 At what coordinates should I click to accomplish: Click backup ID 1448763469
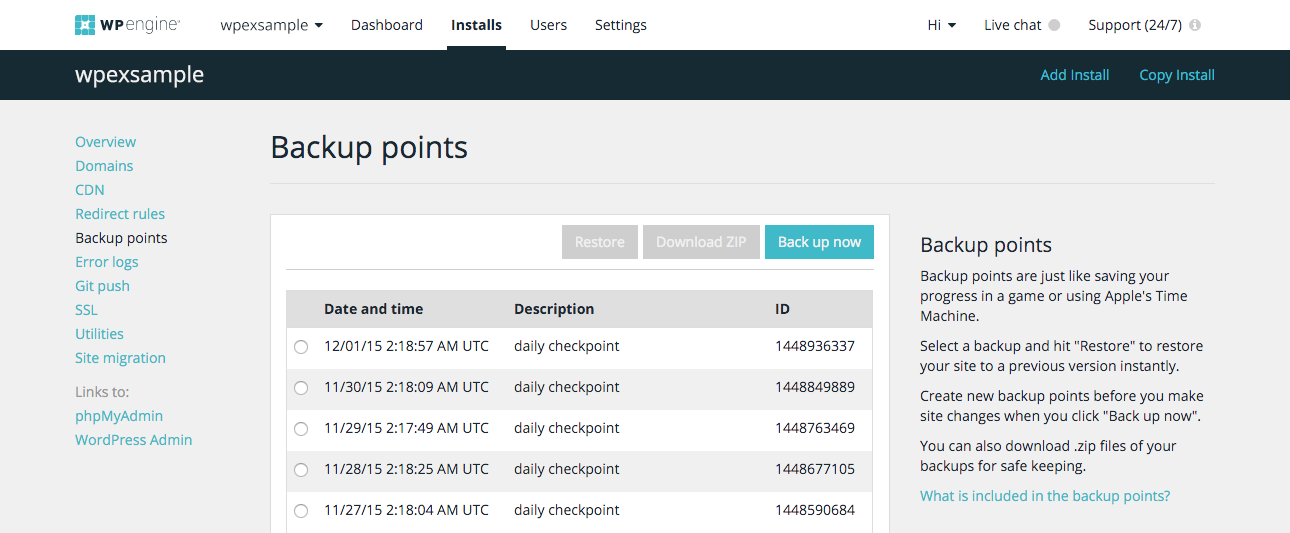pos(815,428)
